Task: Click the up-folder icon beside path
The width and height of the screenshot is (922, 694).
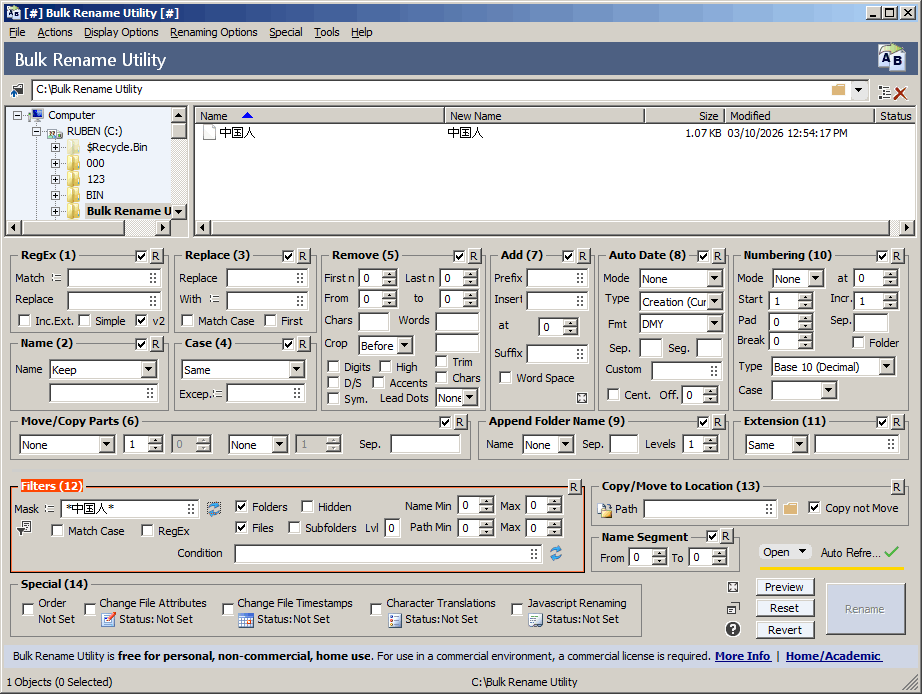Action: point(18,90)
